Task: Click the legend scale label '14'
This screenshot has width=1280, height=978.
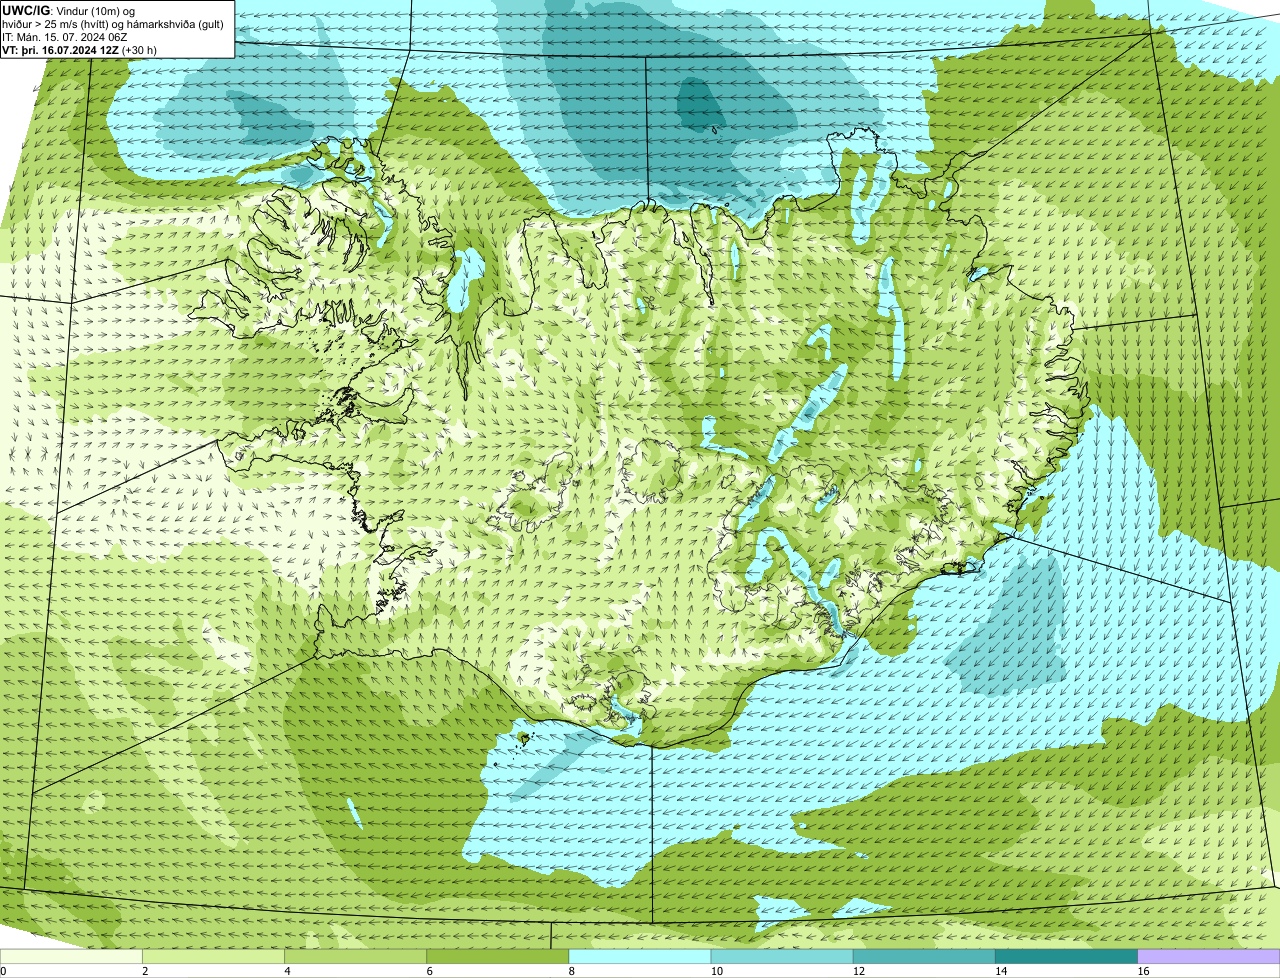Action: (x=1001, y=971)
